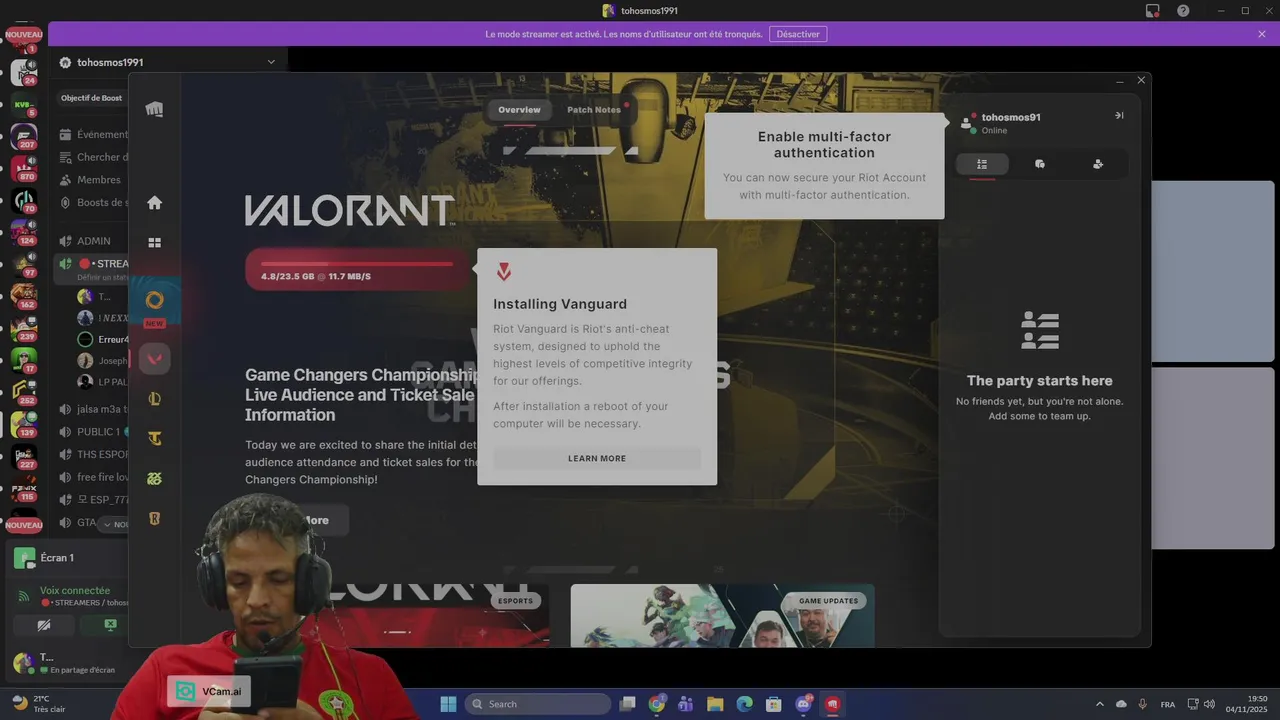
Task: Open the Discord server with 207 badge
Action: 23,136
